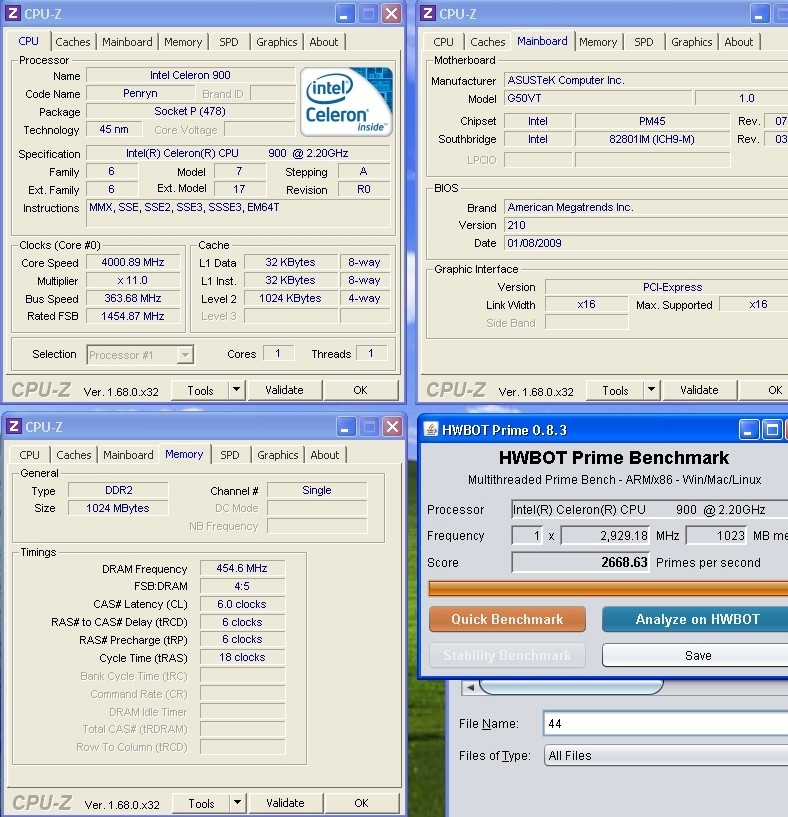788x817 pixels.
Task: Click OK in top-left CPU-Z window
Action: click(361, 390)
